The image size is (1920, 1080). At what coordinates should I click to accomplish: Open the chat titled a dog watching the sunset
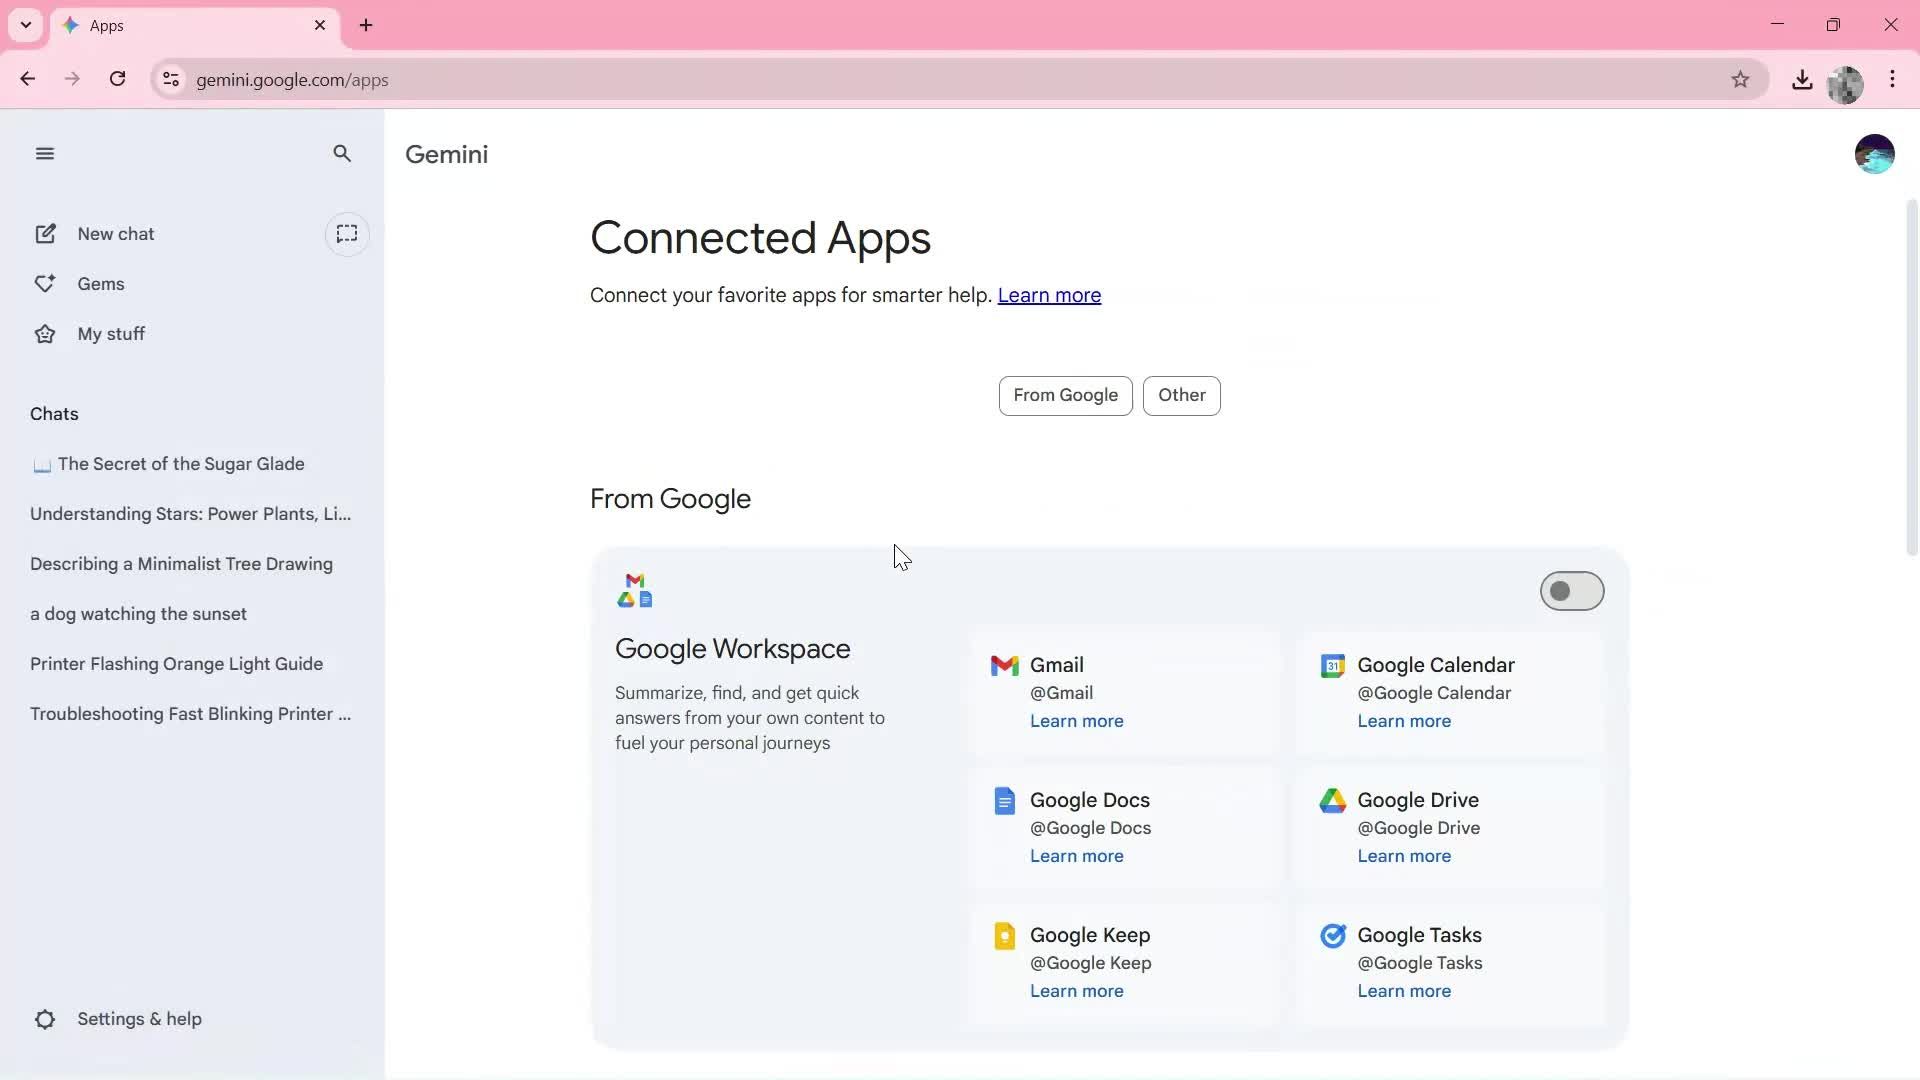click(x=138, y=613)
